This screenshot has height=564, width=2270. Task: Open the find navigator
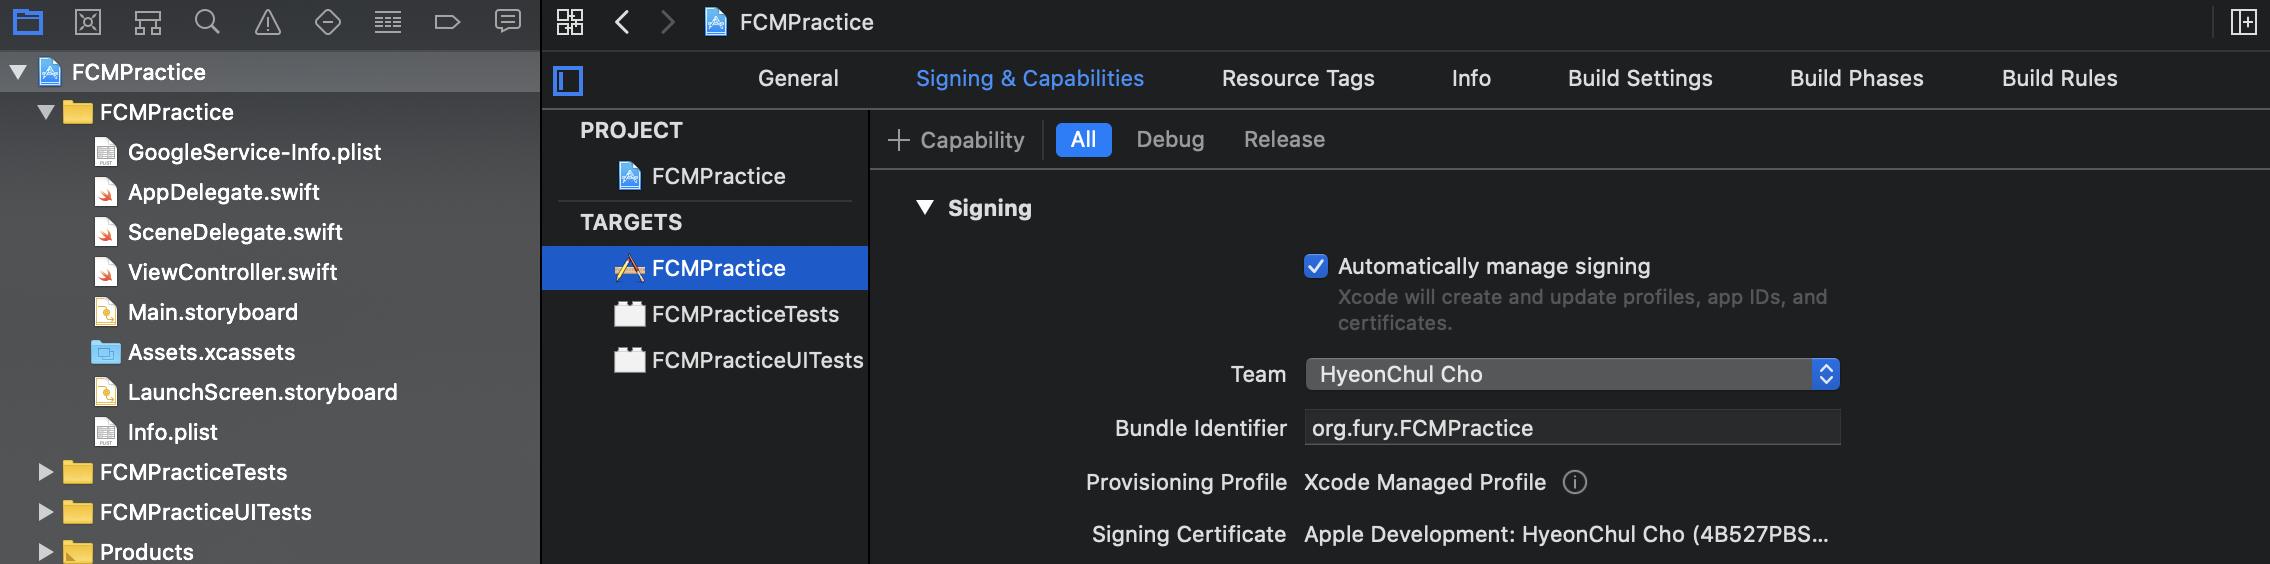[207, 22]
